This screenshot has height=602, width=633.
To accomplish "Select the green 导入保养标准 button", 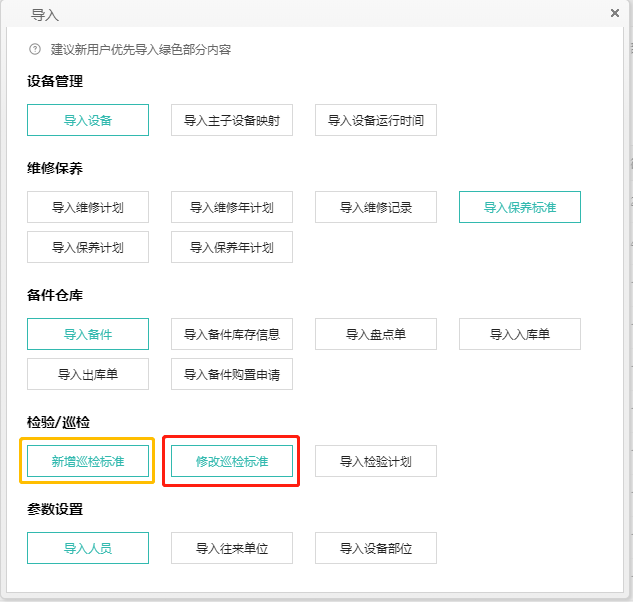I will [520, 207].
